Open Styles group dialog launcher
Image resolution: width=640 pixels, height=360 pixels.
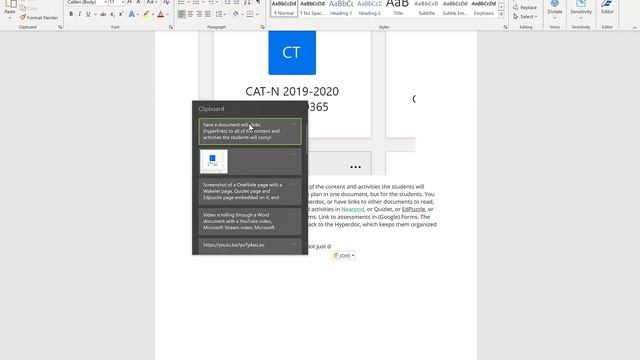point(505,27)
